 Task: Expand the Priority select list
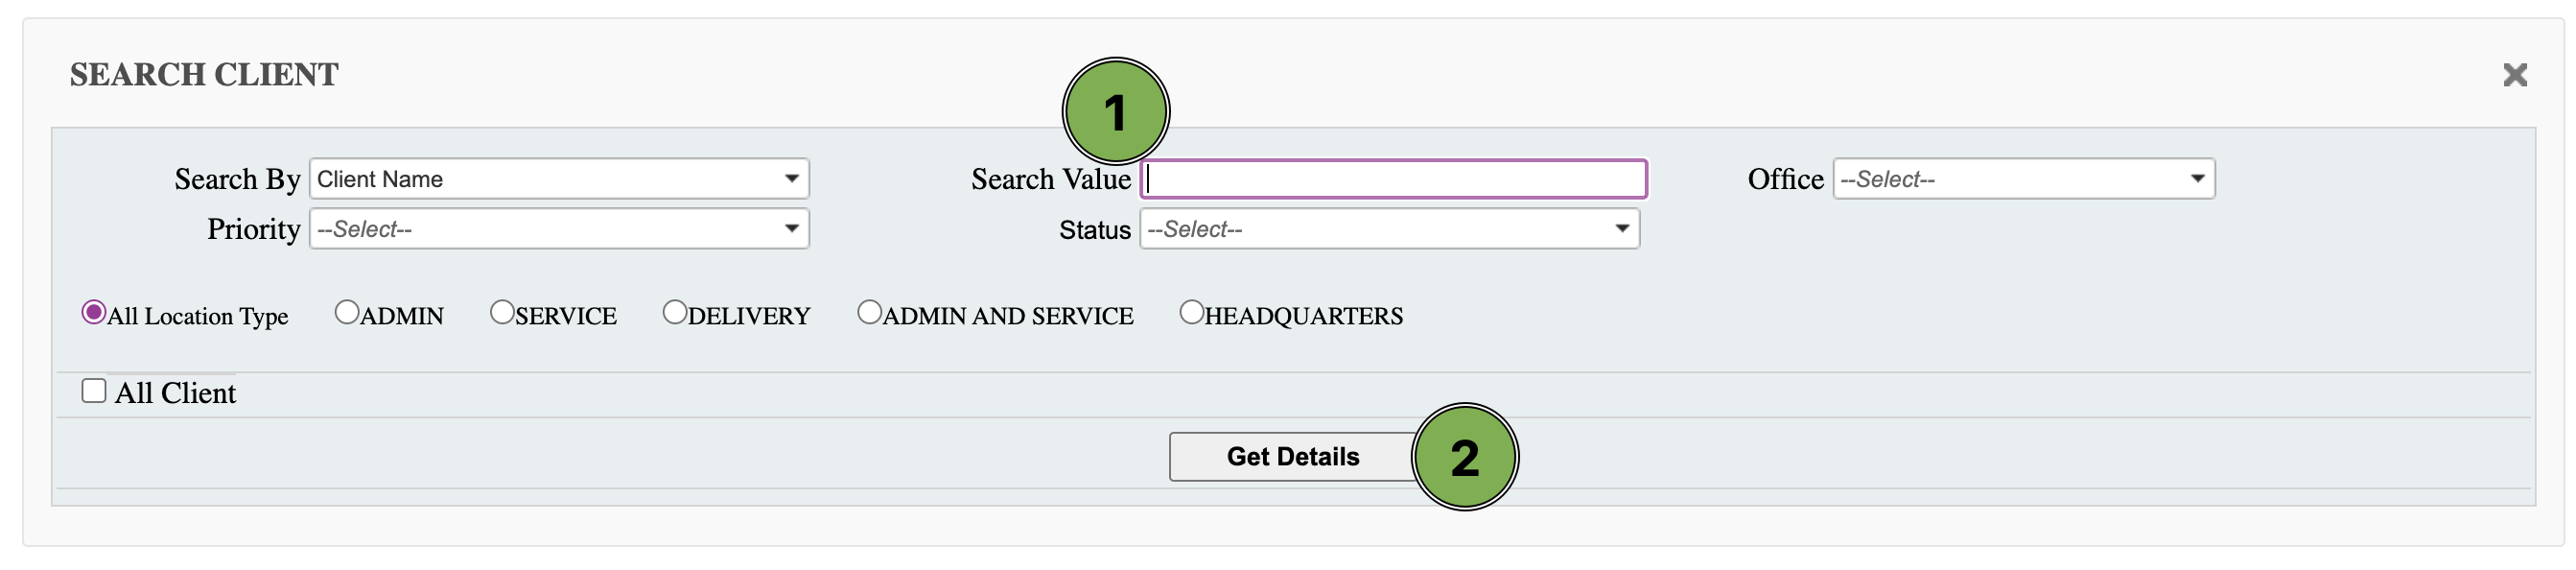pos(559,229)
